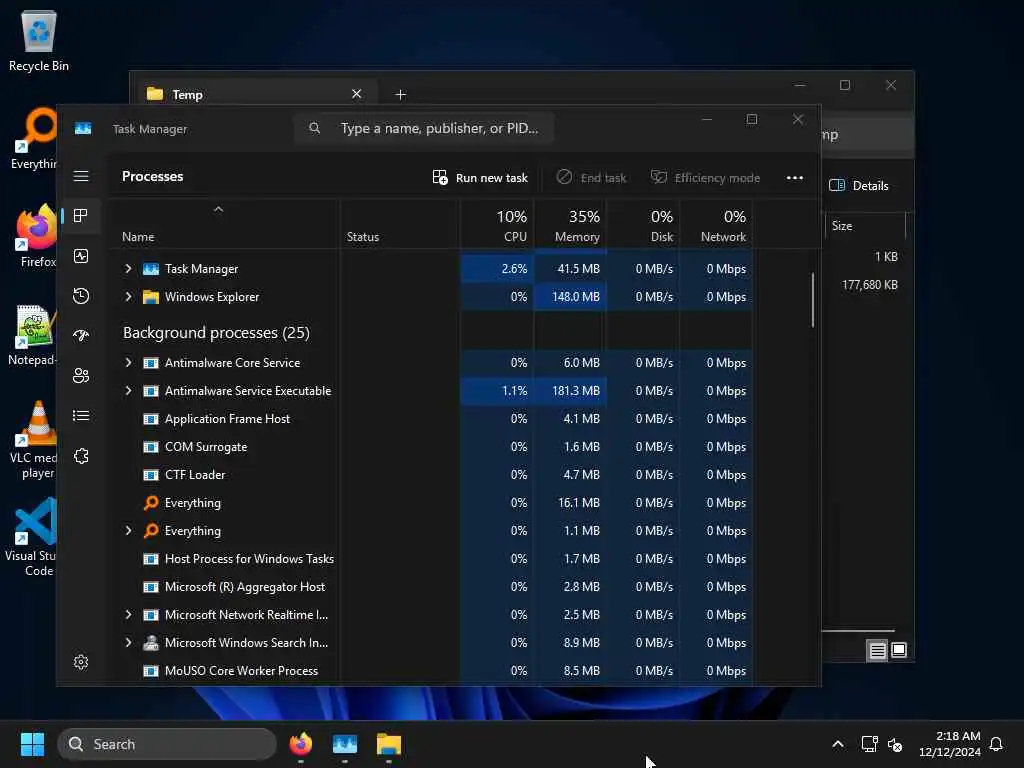Expand the Windows Explorer process row
This screenshot has width=1024, height=768.
click(128, 297)
